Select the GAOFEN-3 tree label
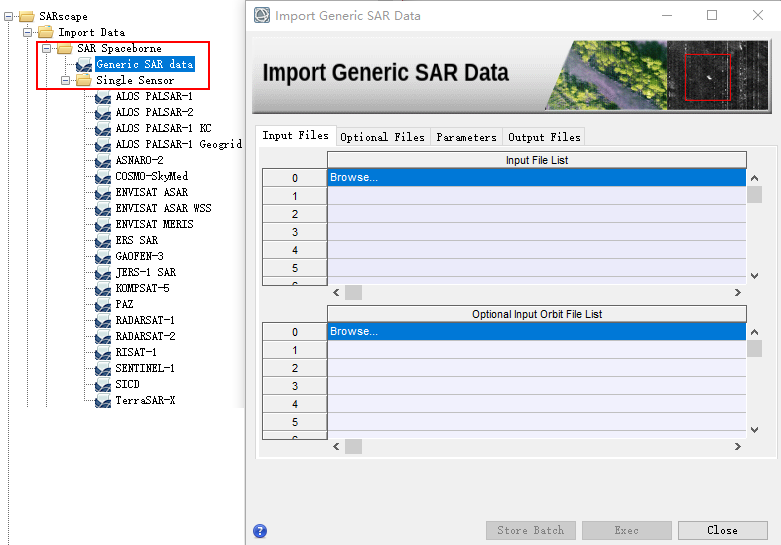Screen dimensions: 781x545 pos(139,256)
